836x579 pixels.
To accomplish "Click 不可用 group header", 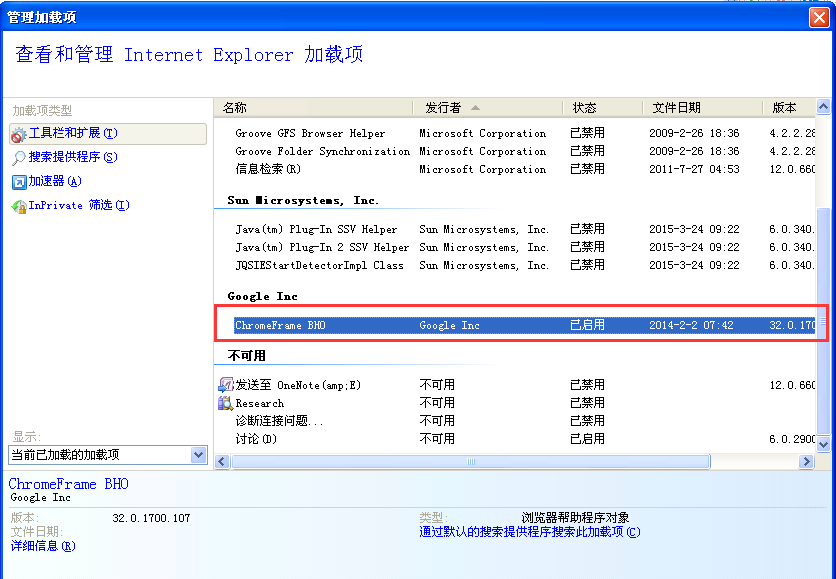I will tap(246, 356).
